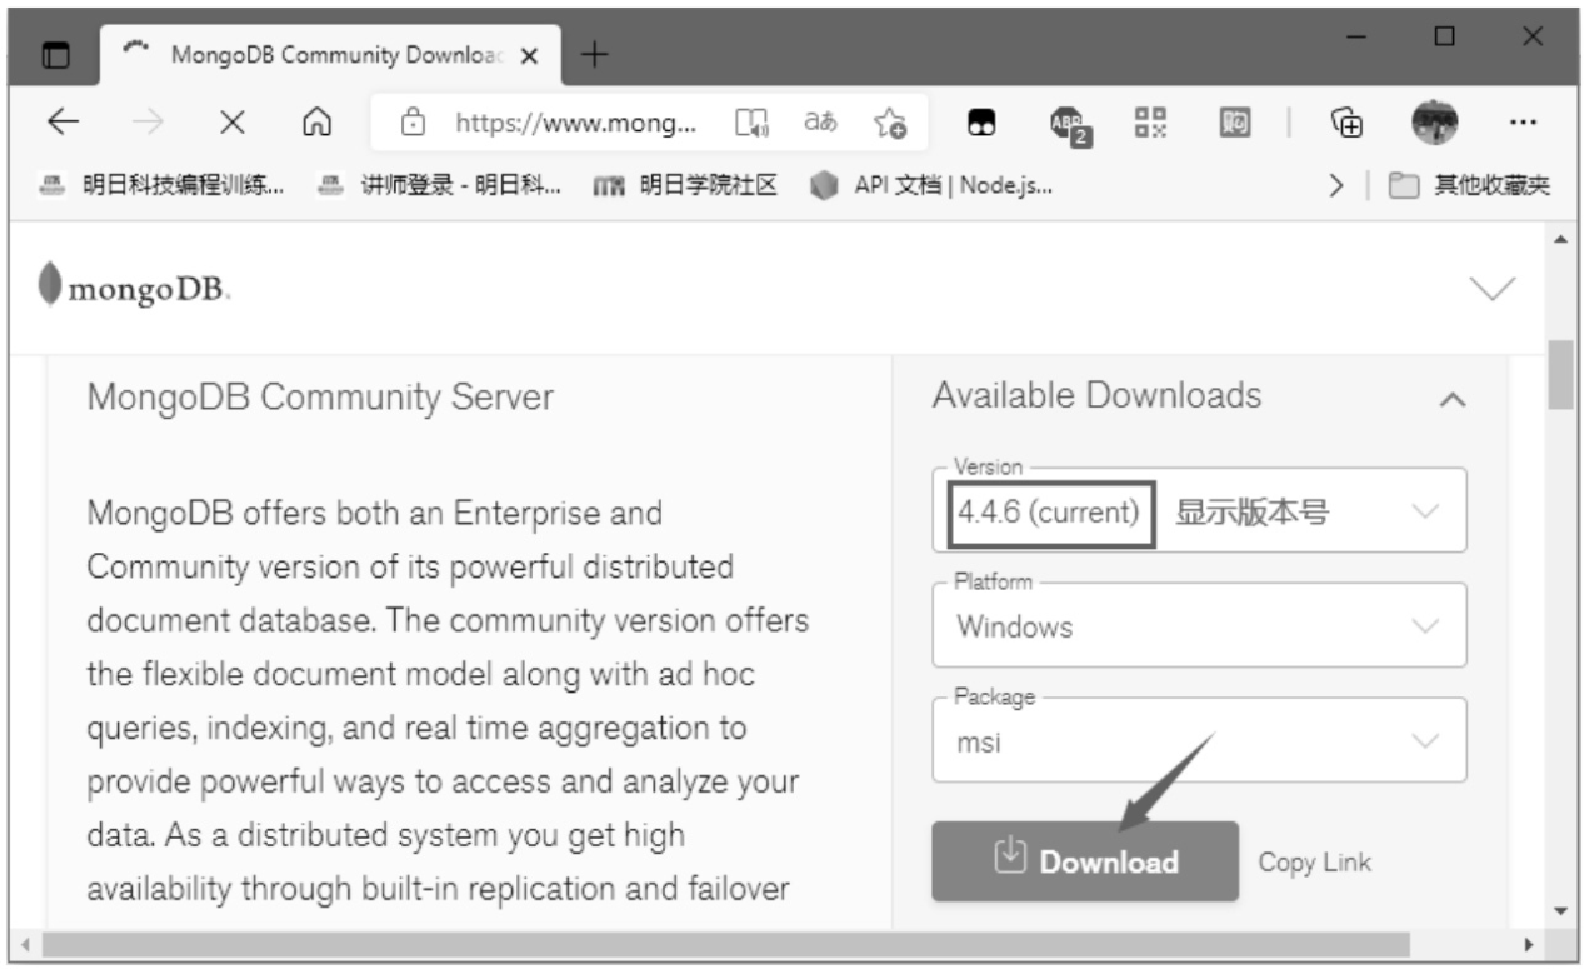
Task: Open a new tab with plus button
Action: (x=594, y=54)
